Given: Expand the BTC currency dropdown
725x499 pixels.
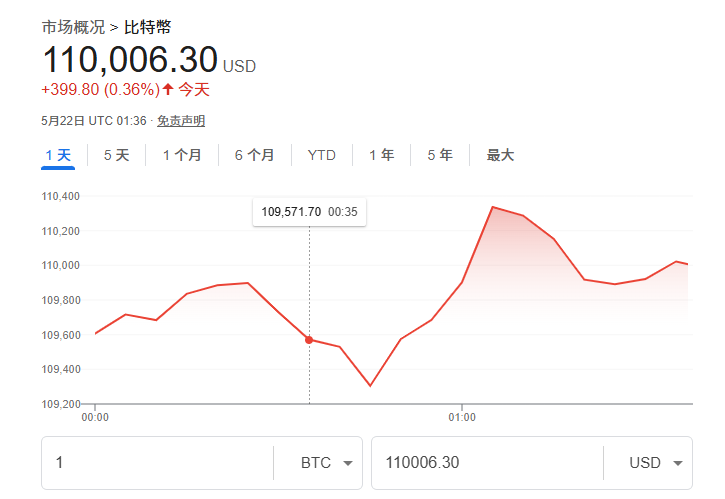Looking at the screenshot, I should point(328,463).
